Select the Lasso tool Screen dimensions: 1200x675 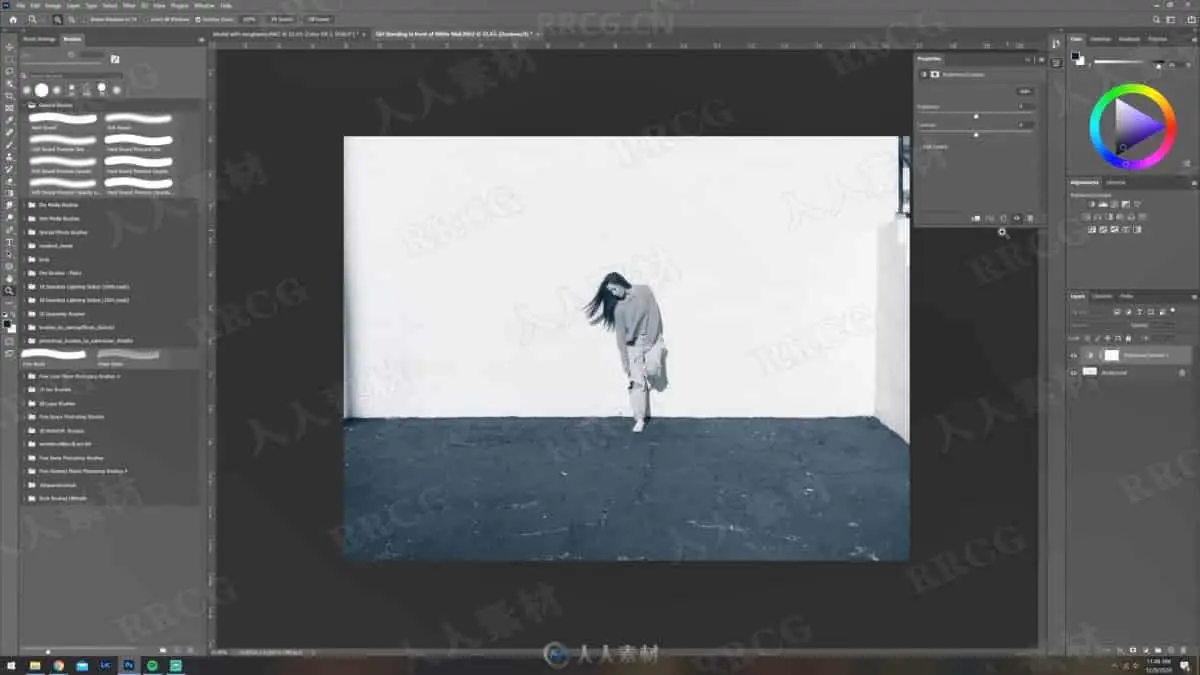(10, 72)
